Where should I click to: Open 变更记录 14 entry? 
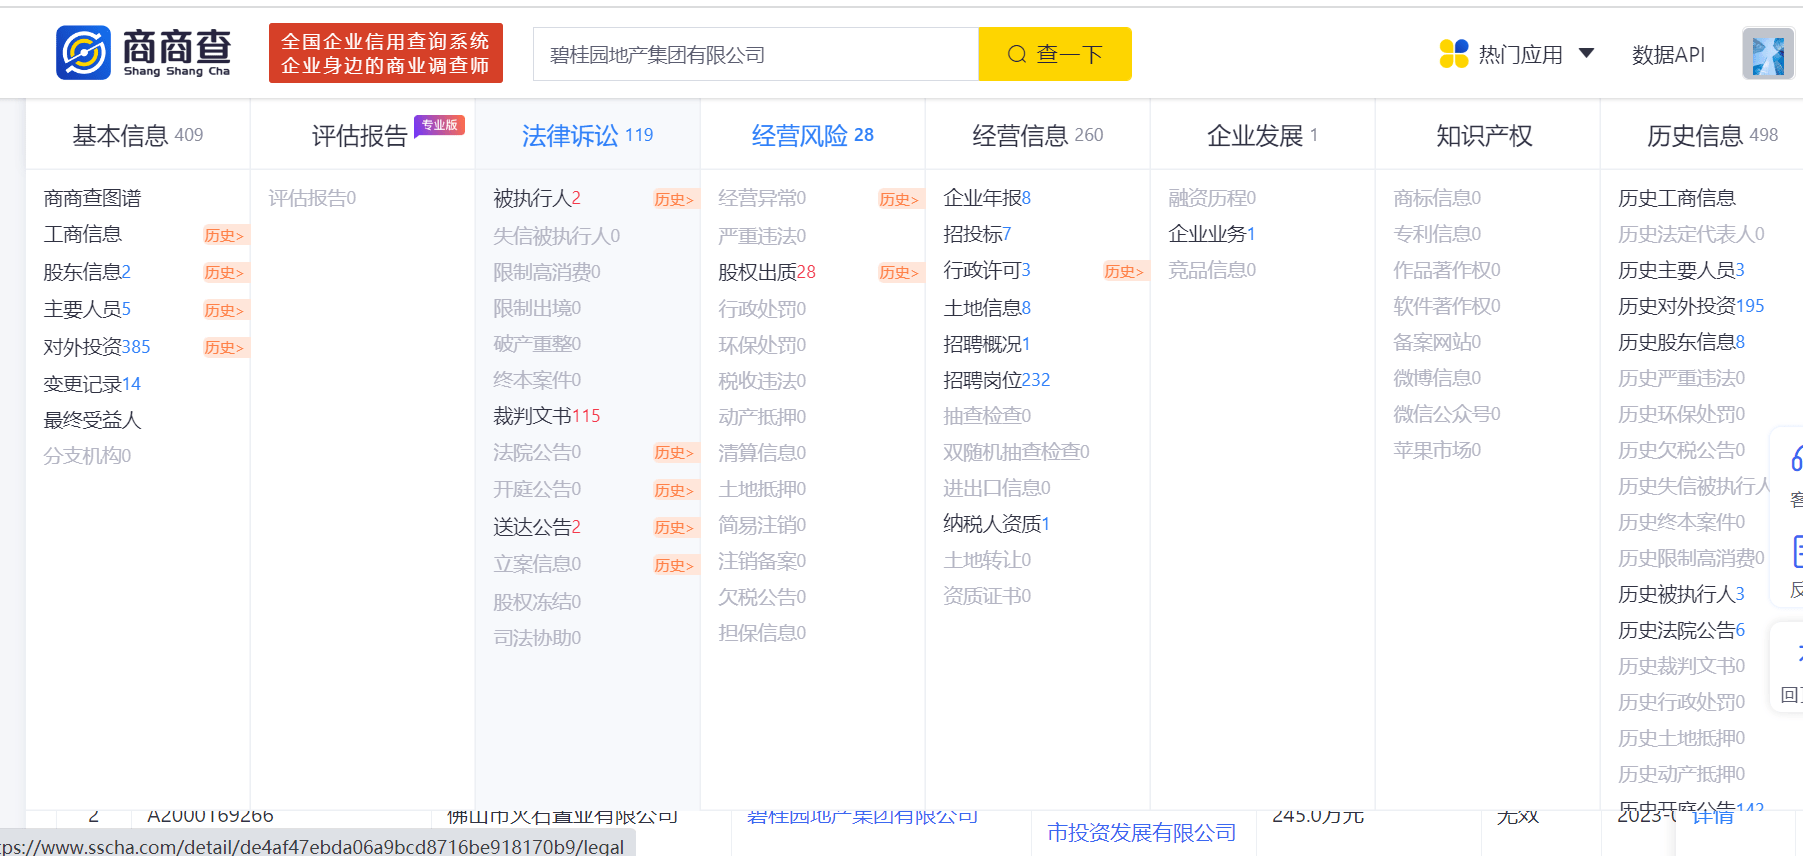92,384
